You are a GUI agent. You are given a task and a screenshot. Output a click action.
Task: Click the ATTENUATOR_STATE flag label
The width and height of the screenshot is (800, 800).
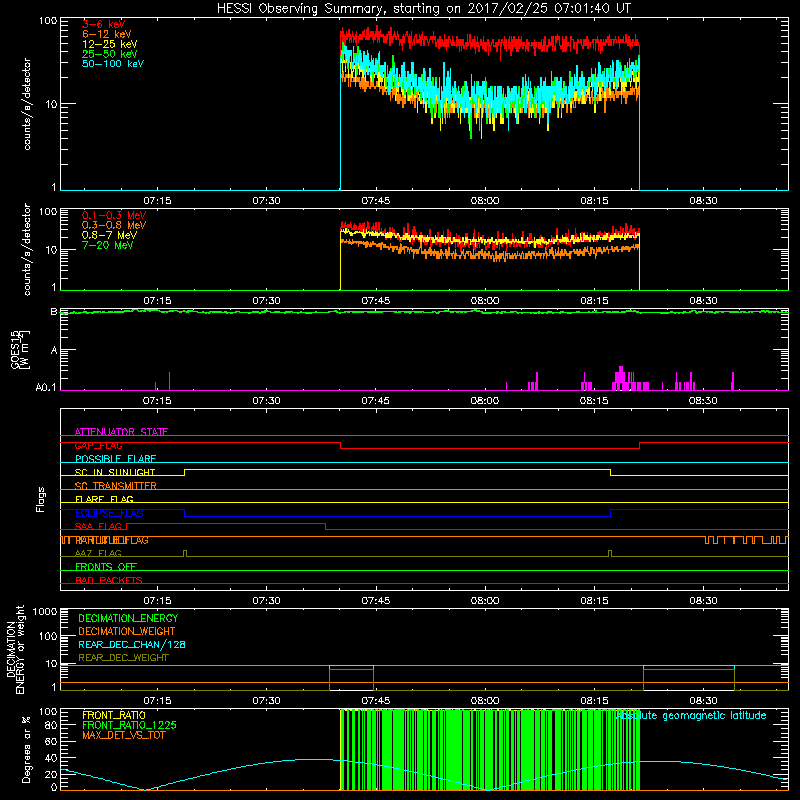pyautogui.click(x=121, y=432)
